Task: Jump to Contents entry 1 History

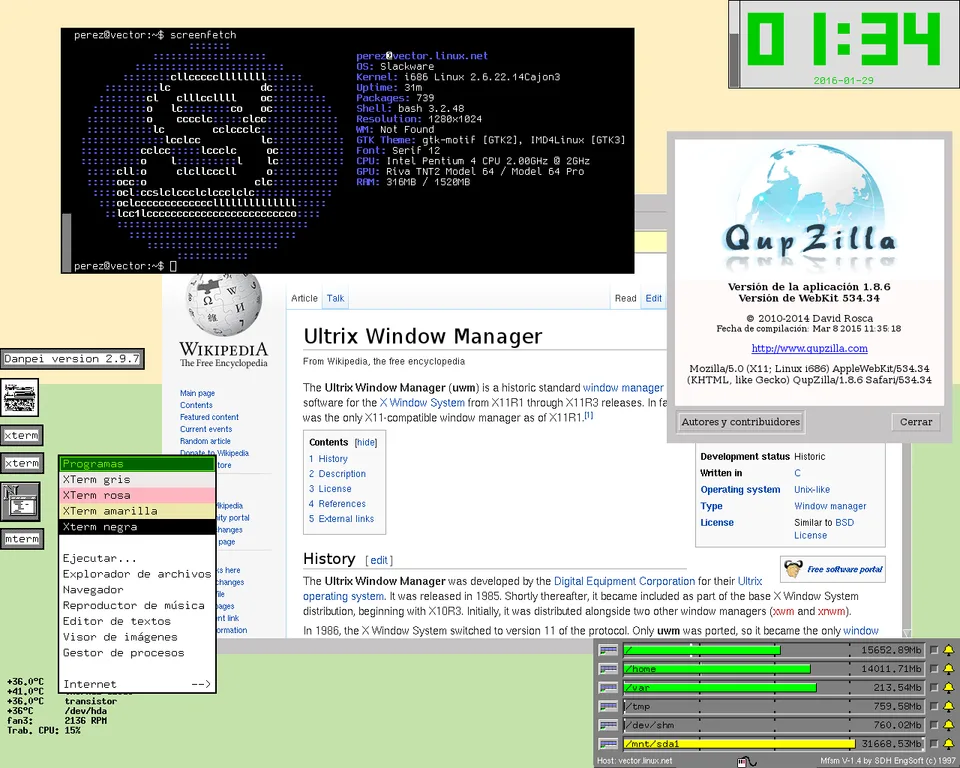Action: click(x=328, y=459)
